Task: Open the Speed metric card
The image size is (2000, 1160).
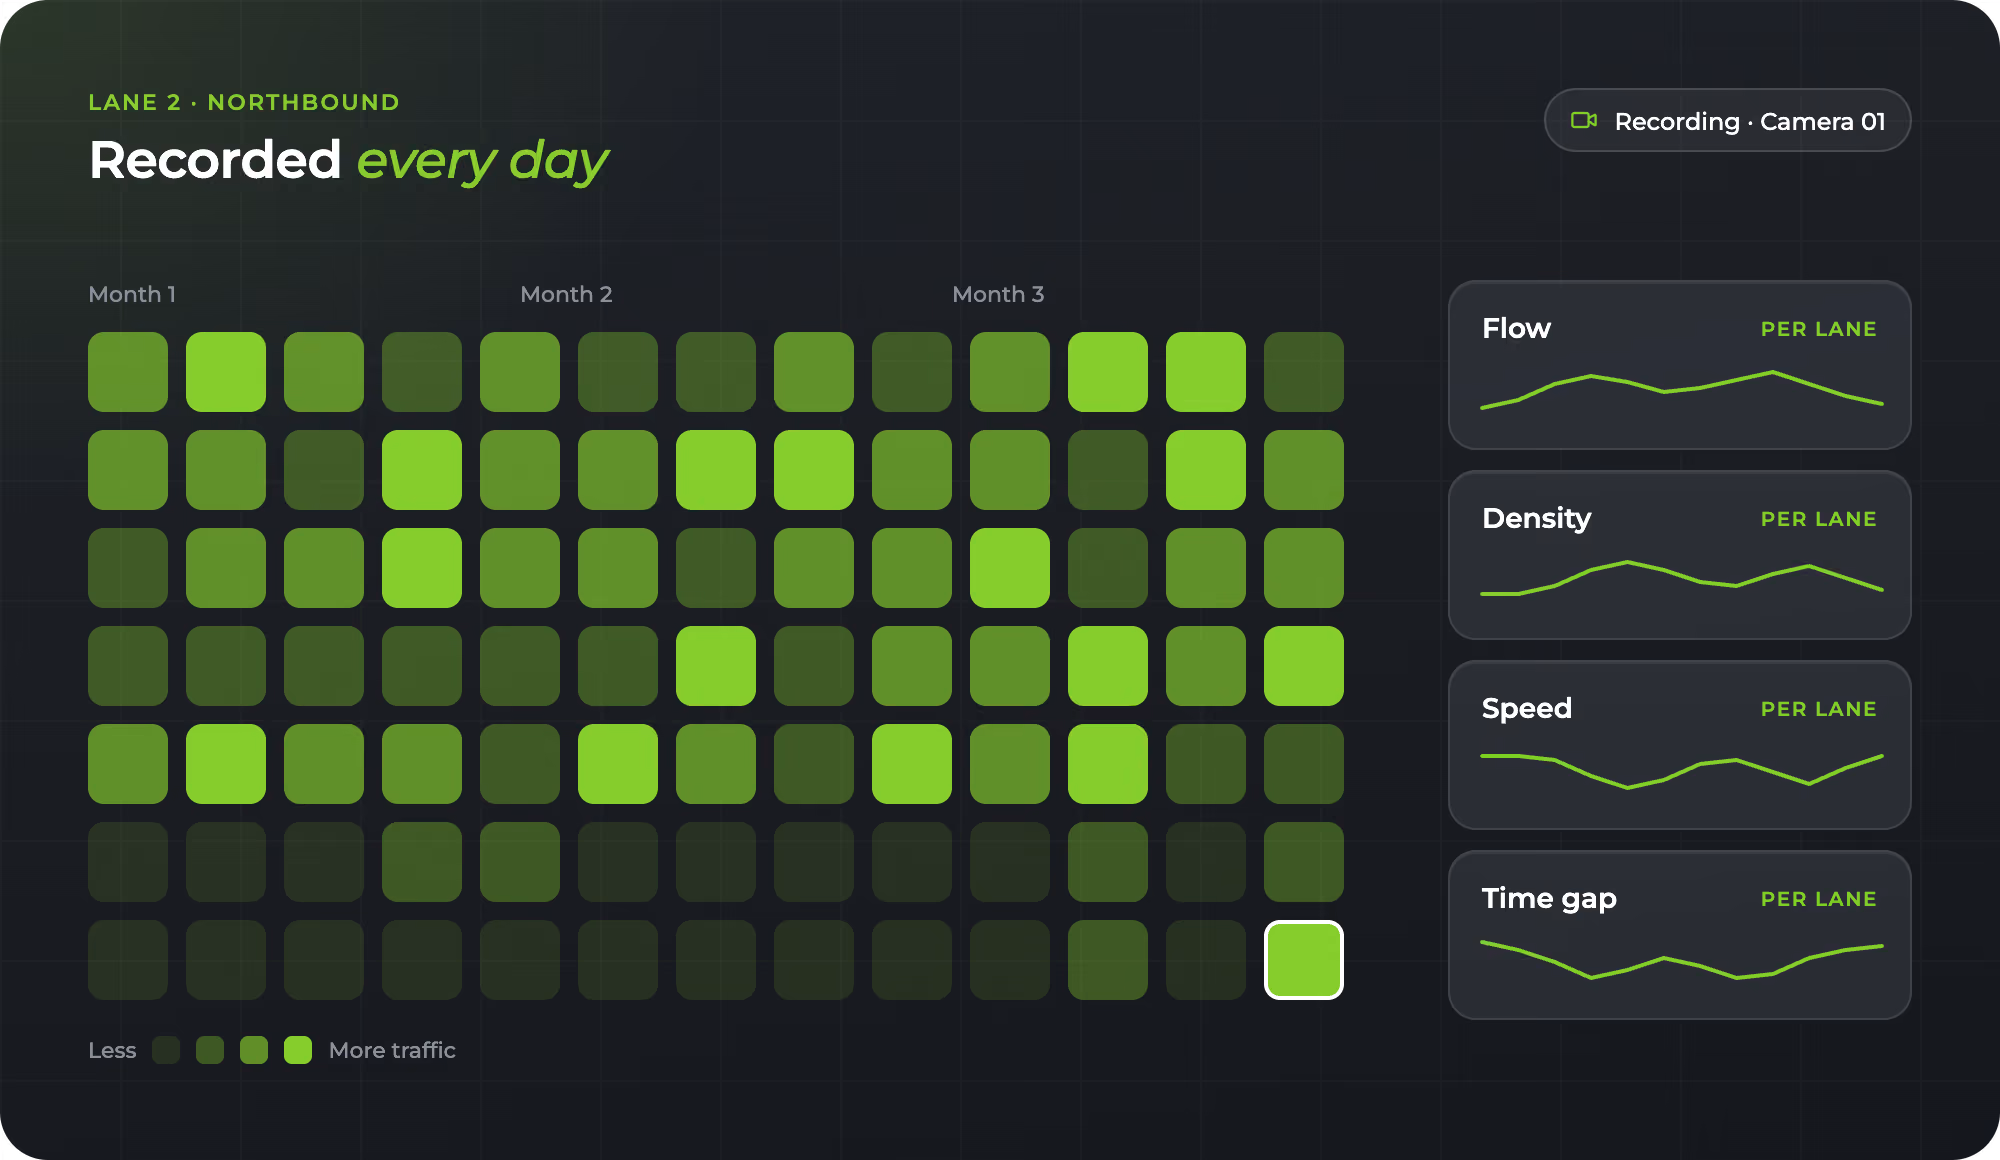Action: click(1679, 745)
